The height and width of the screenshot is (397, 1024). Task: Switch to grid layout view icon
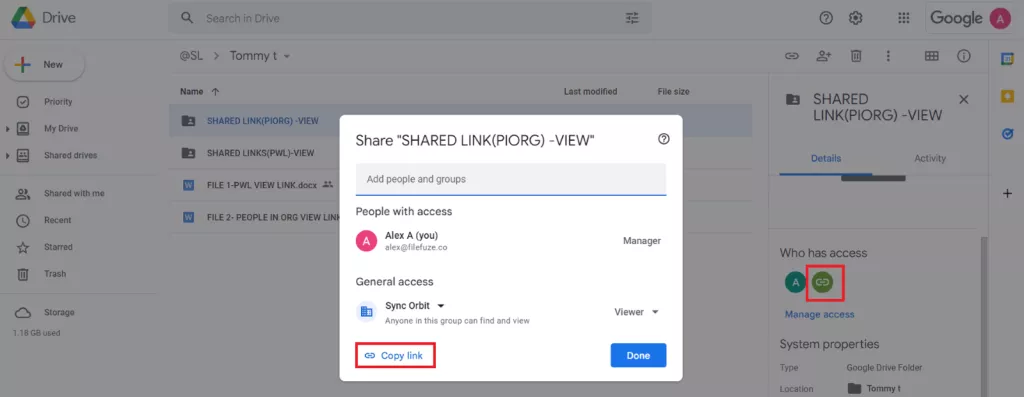click(932, 56)
